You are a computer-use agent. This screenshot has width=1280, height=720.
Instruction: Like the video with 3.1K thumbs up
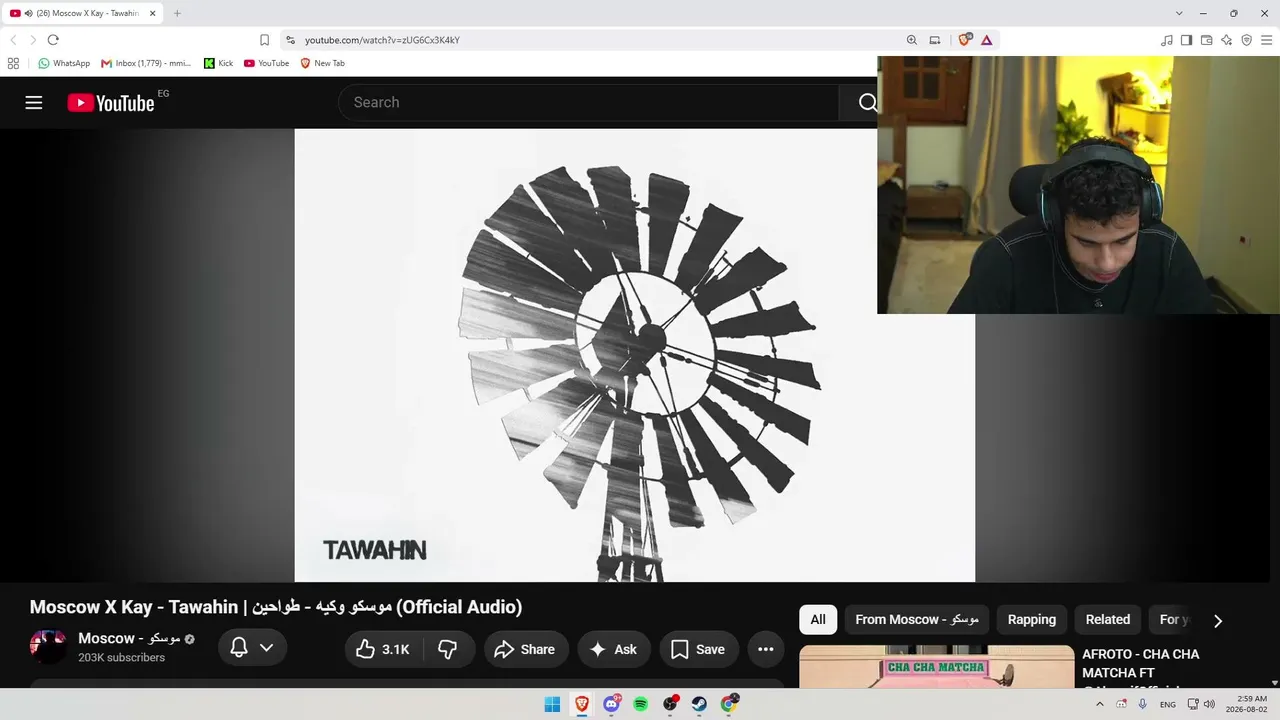[383, 649]
